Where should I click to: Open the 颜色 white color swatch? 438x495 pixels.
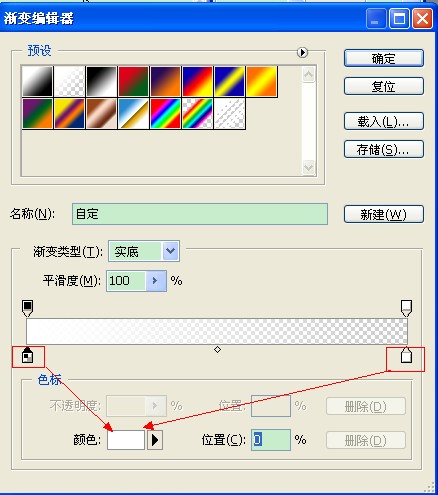[x=126, y=440]
